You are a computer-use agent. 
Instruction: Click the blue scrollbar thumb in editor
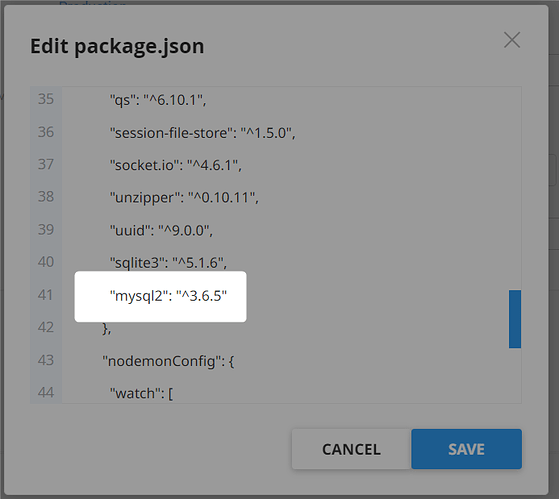point(515,319)
